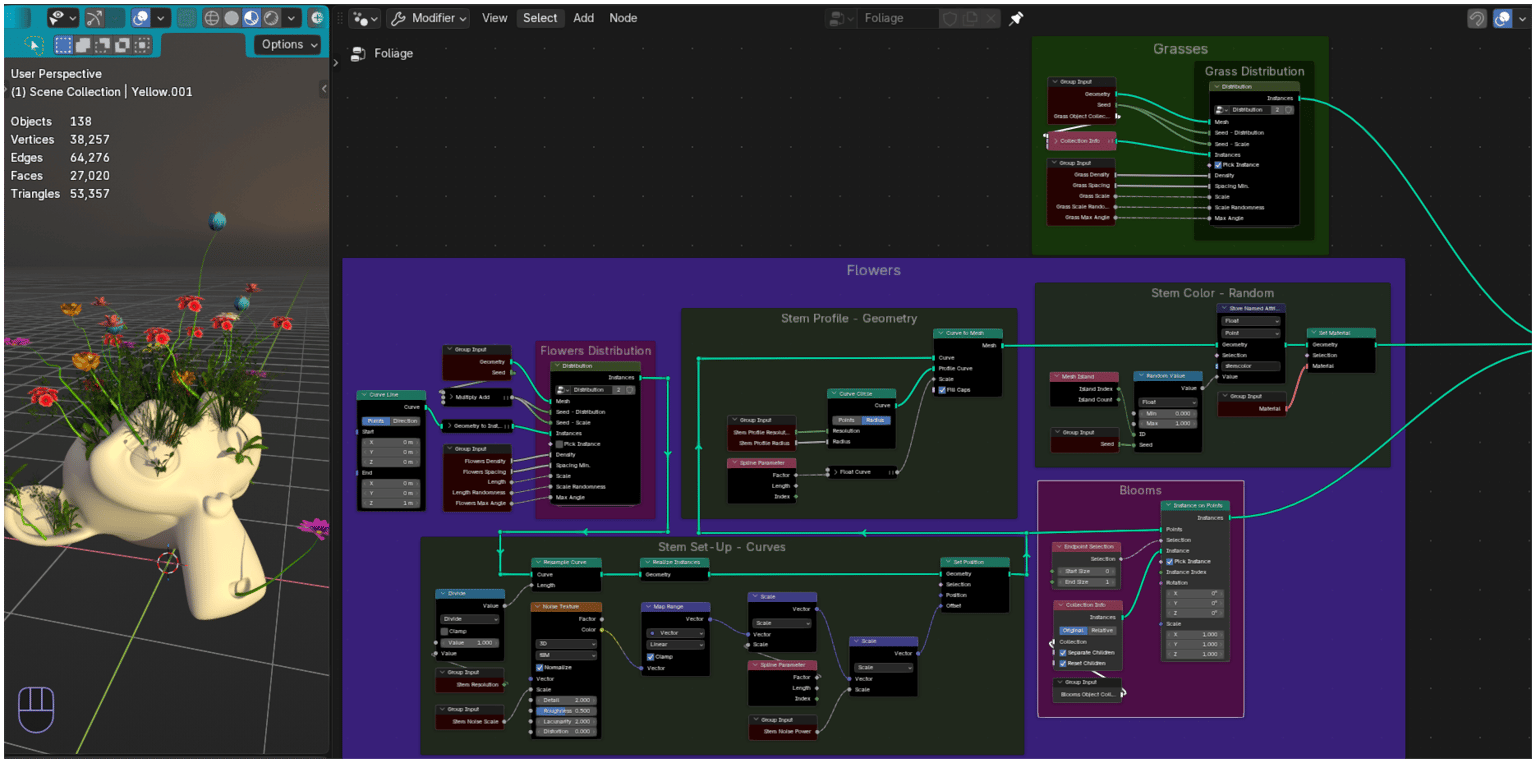Toggle Separate Children checkbox in Collection Info
The height and width of the screenshot is (763, 1536).
pyautogui.click(x=1061, y=652)
